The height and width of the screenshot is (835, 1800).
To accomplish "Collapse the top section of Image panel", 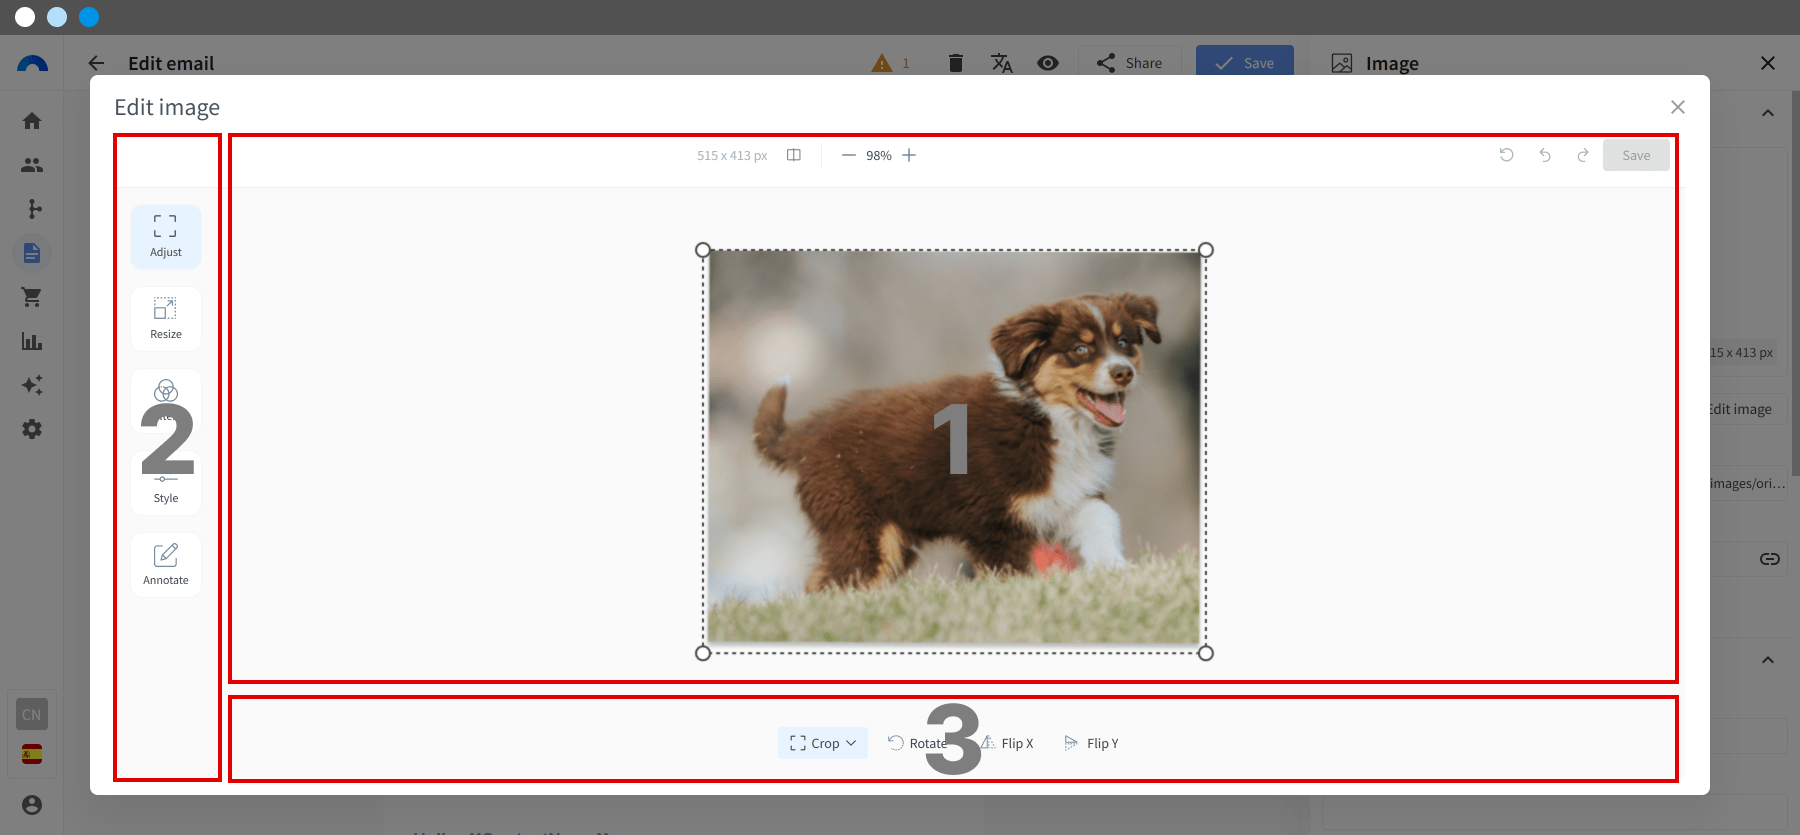I will (x=1768, y=113).
